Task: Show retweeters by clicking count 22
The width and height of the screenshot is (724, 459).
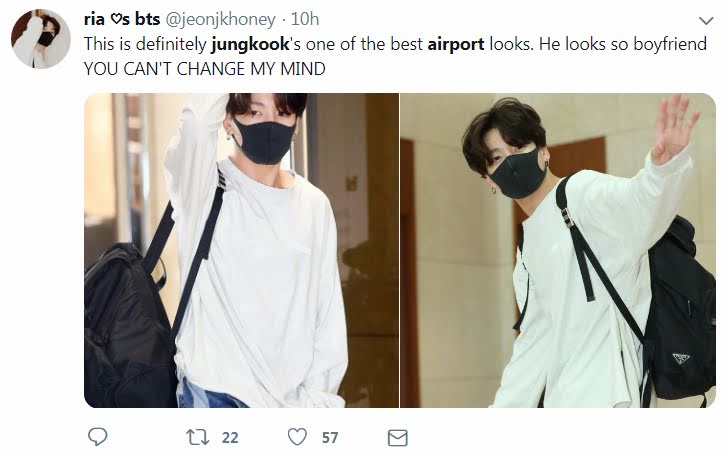Action: pyautogui.click(x=230, y=437)
